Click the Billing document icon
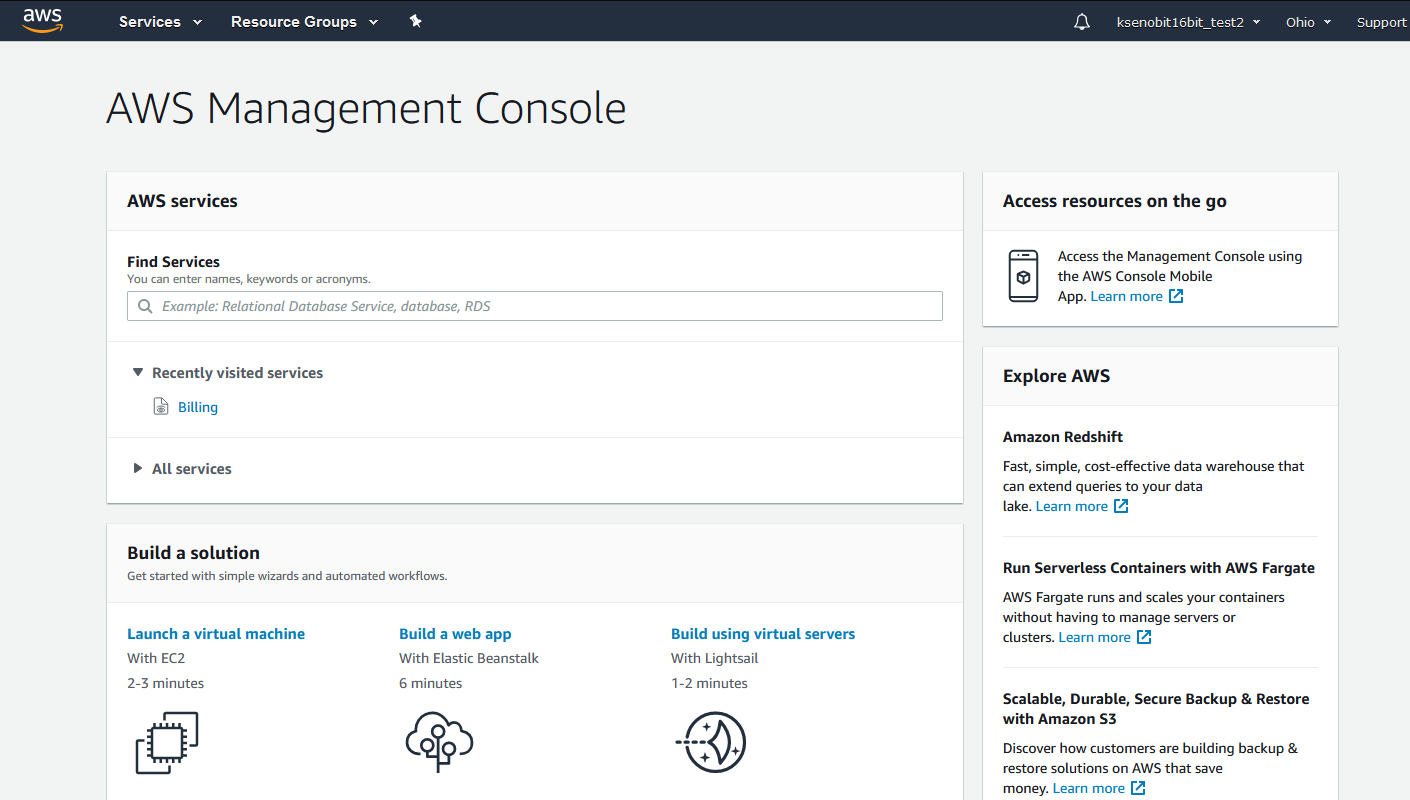This screenshot has height=800, width=1410. (161, 407)
